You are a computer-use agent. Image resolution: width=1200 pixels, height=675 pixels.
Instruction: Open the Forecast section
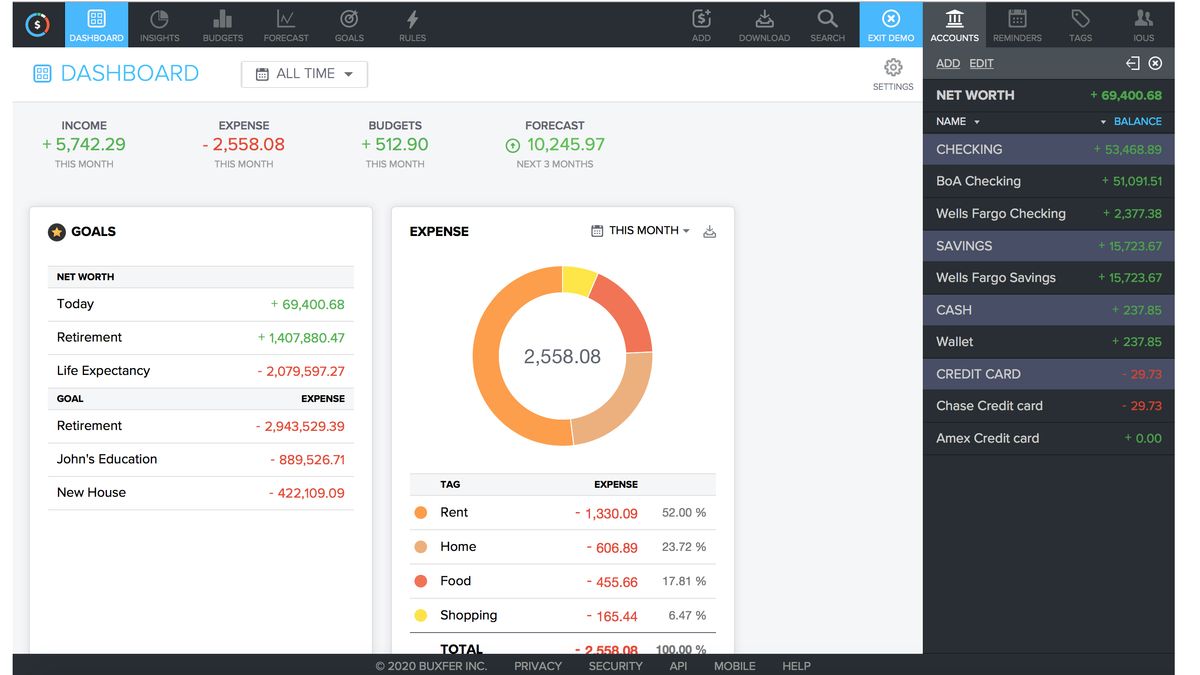(286, 24)
